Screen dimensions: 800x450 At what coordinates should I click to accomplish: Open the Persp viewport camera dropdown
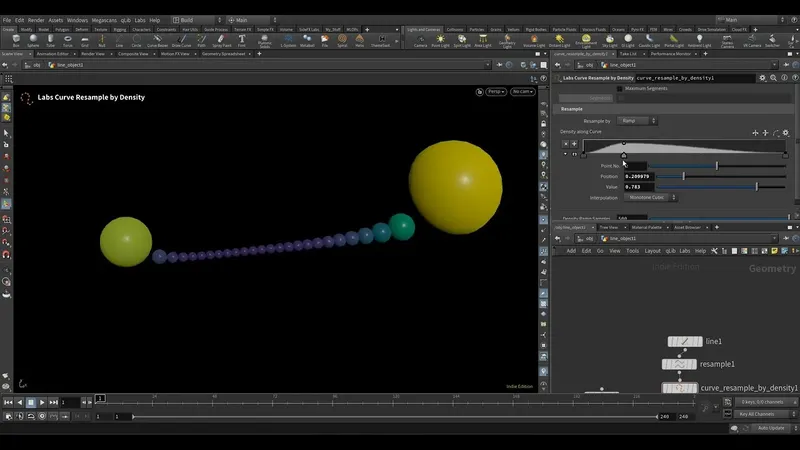click(x=495, y=92)
